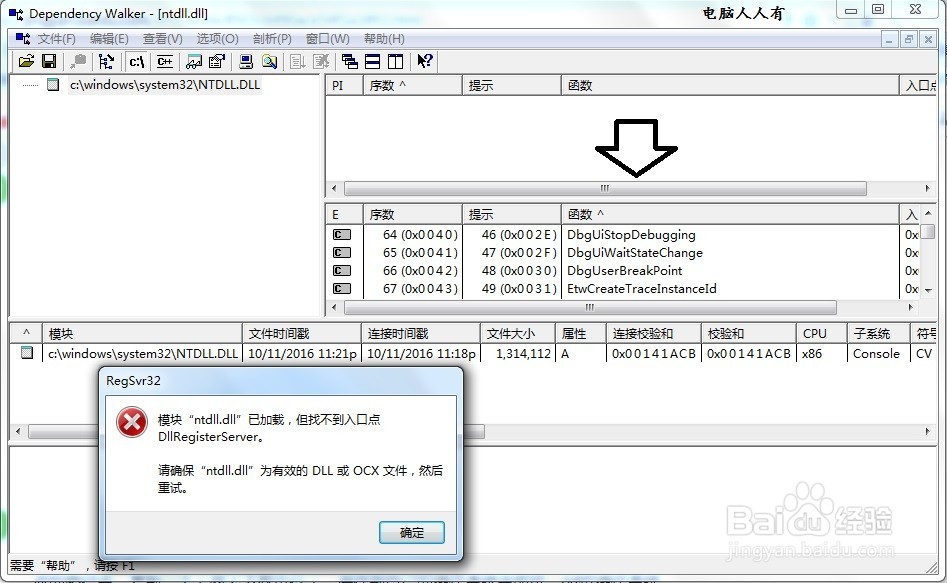The height and width of the screenshot is (583, 947).
Task: Toggle Full Paths c:\ toolbar button
Action: pos(137,61)
